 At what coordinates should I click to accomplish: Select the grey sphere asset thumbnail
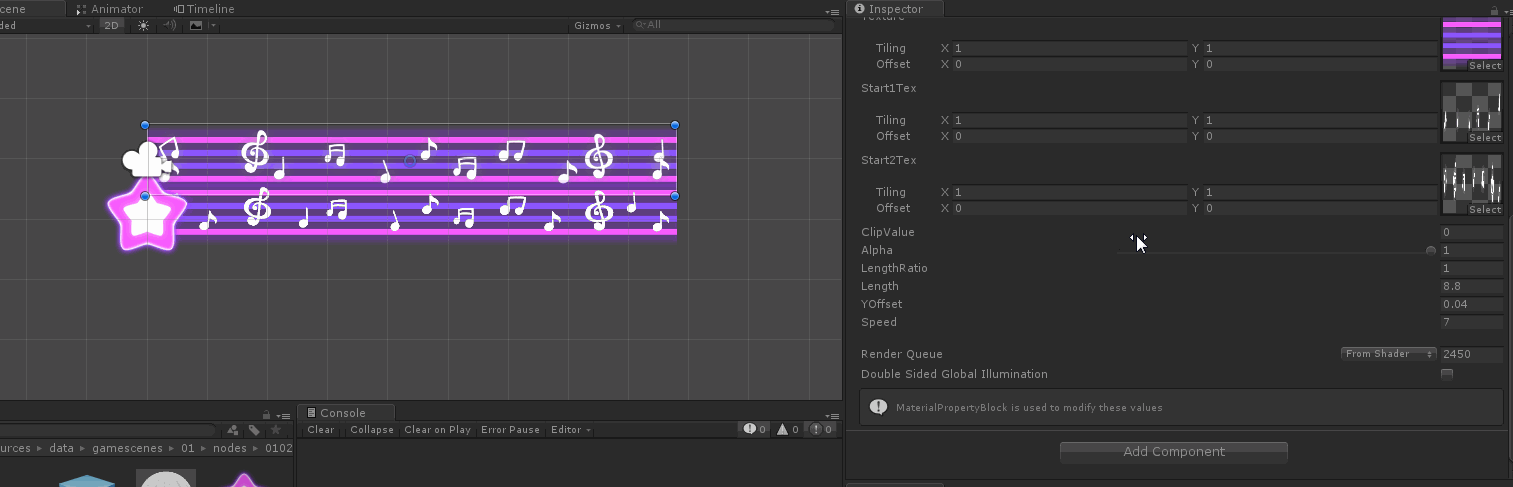tap(165, 479)
